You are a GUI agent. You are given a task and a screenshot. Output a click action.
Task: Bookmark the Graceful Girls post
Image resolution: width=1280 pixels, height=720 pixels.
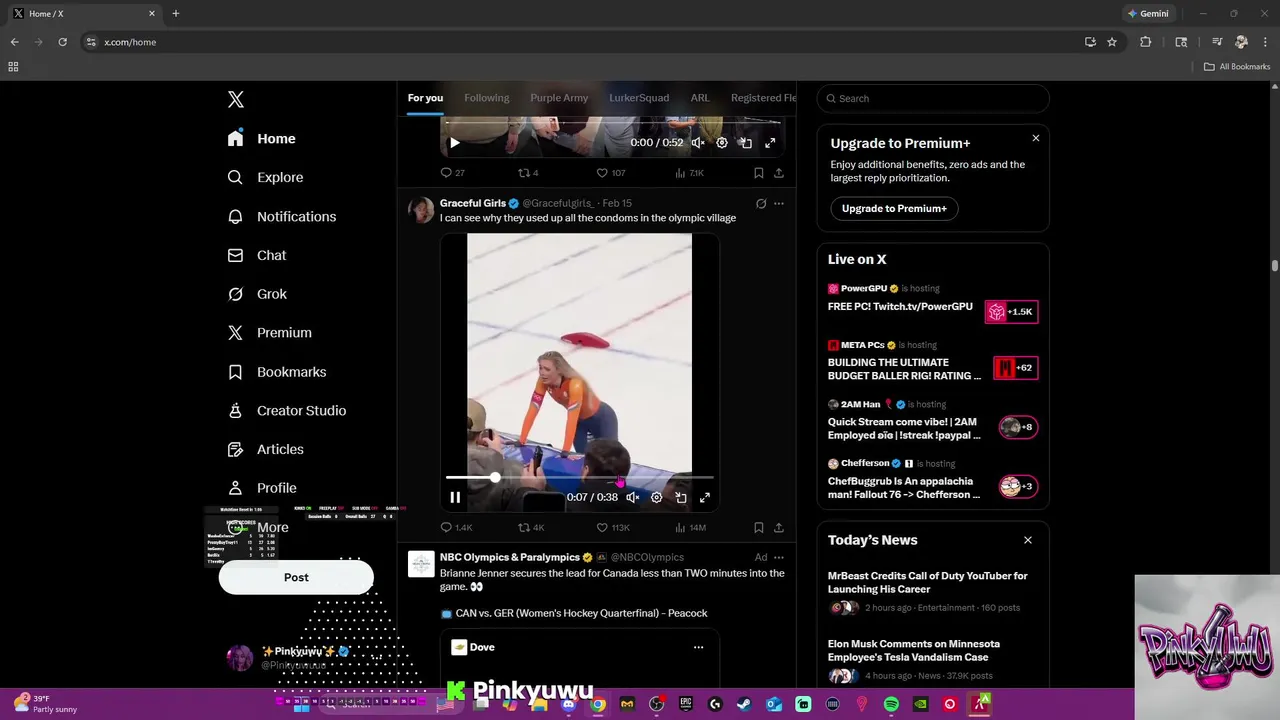click(759, 527)
